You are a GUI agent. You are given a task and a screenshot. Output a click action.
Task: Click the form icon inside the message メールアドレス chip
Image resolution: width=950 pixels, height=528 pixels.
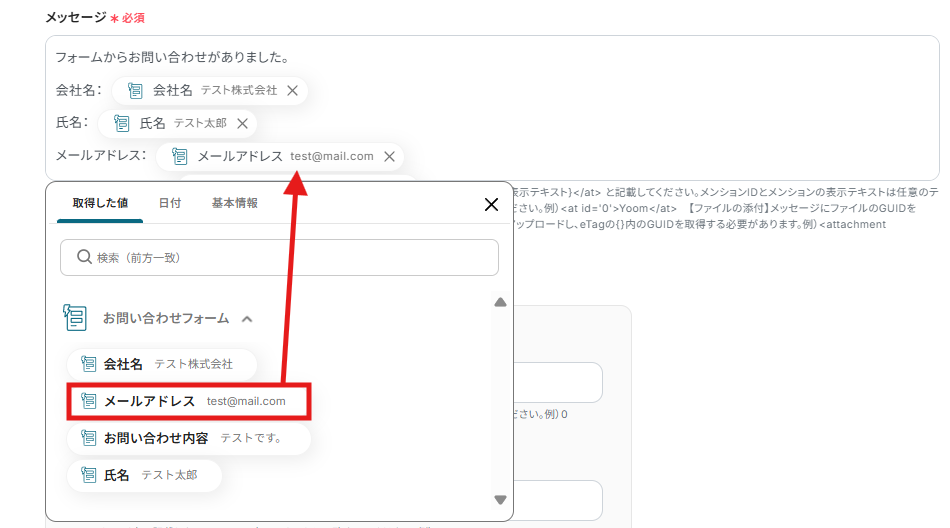(x=180, y=156)
